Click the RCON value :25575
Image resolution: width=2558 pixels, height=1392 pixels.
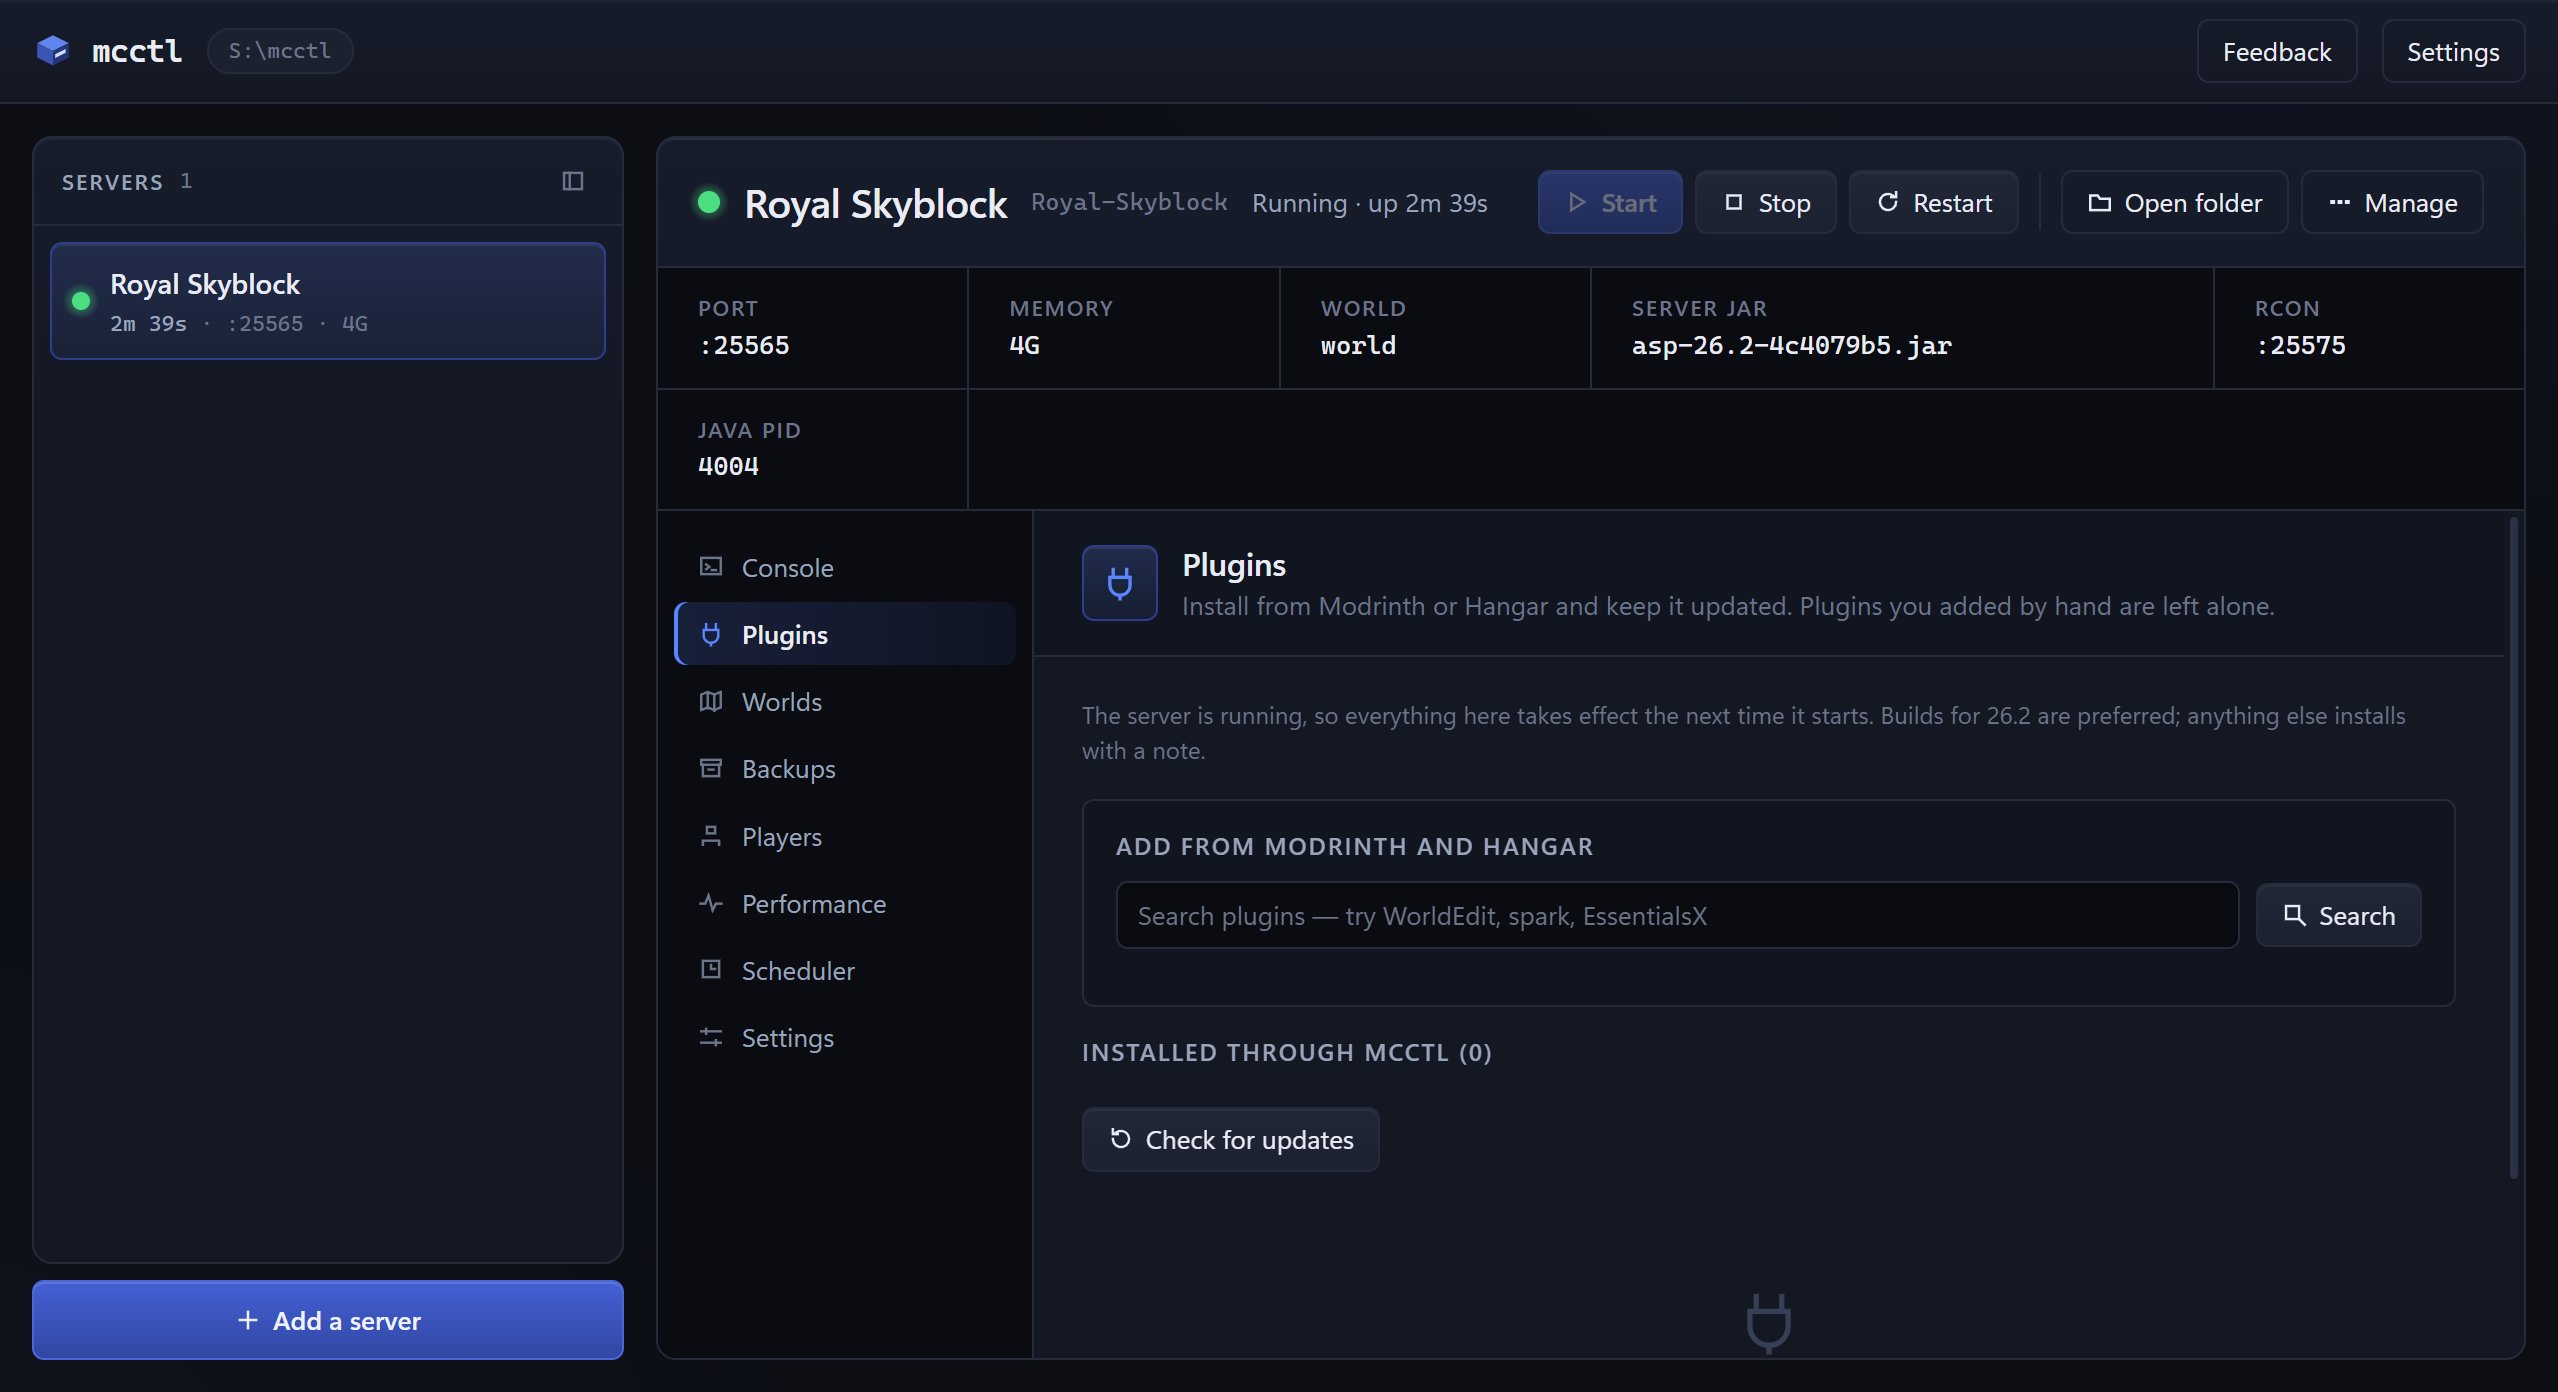pos(2300,345)
